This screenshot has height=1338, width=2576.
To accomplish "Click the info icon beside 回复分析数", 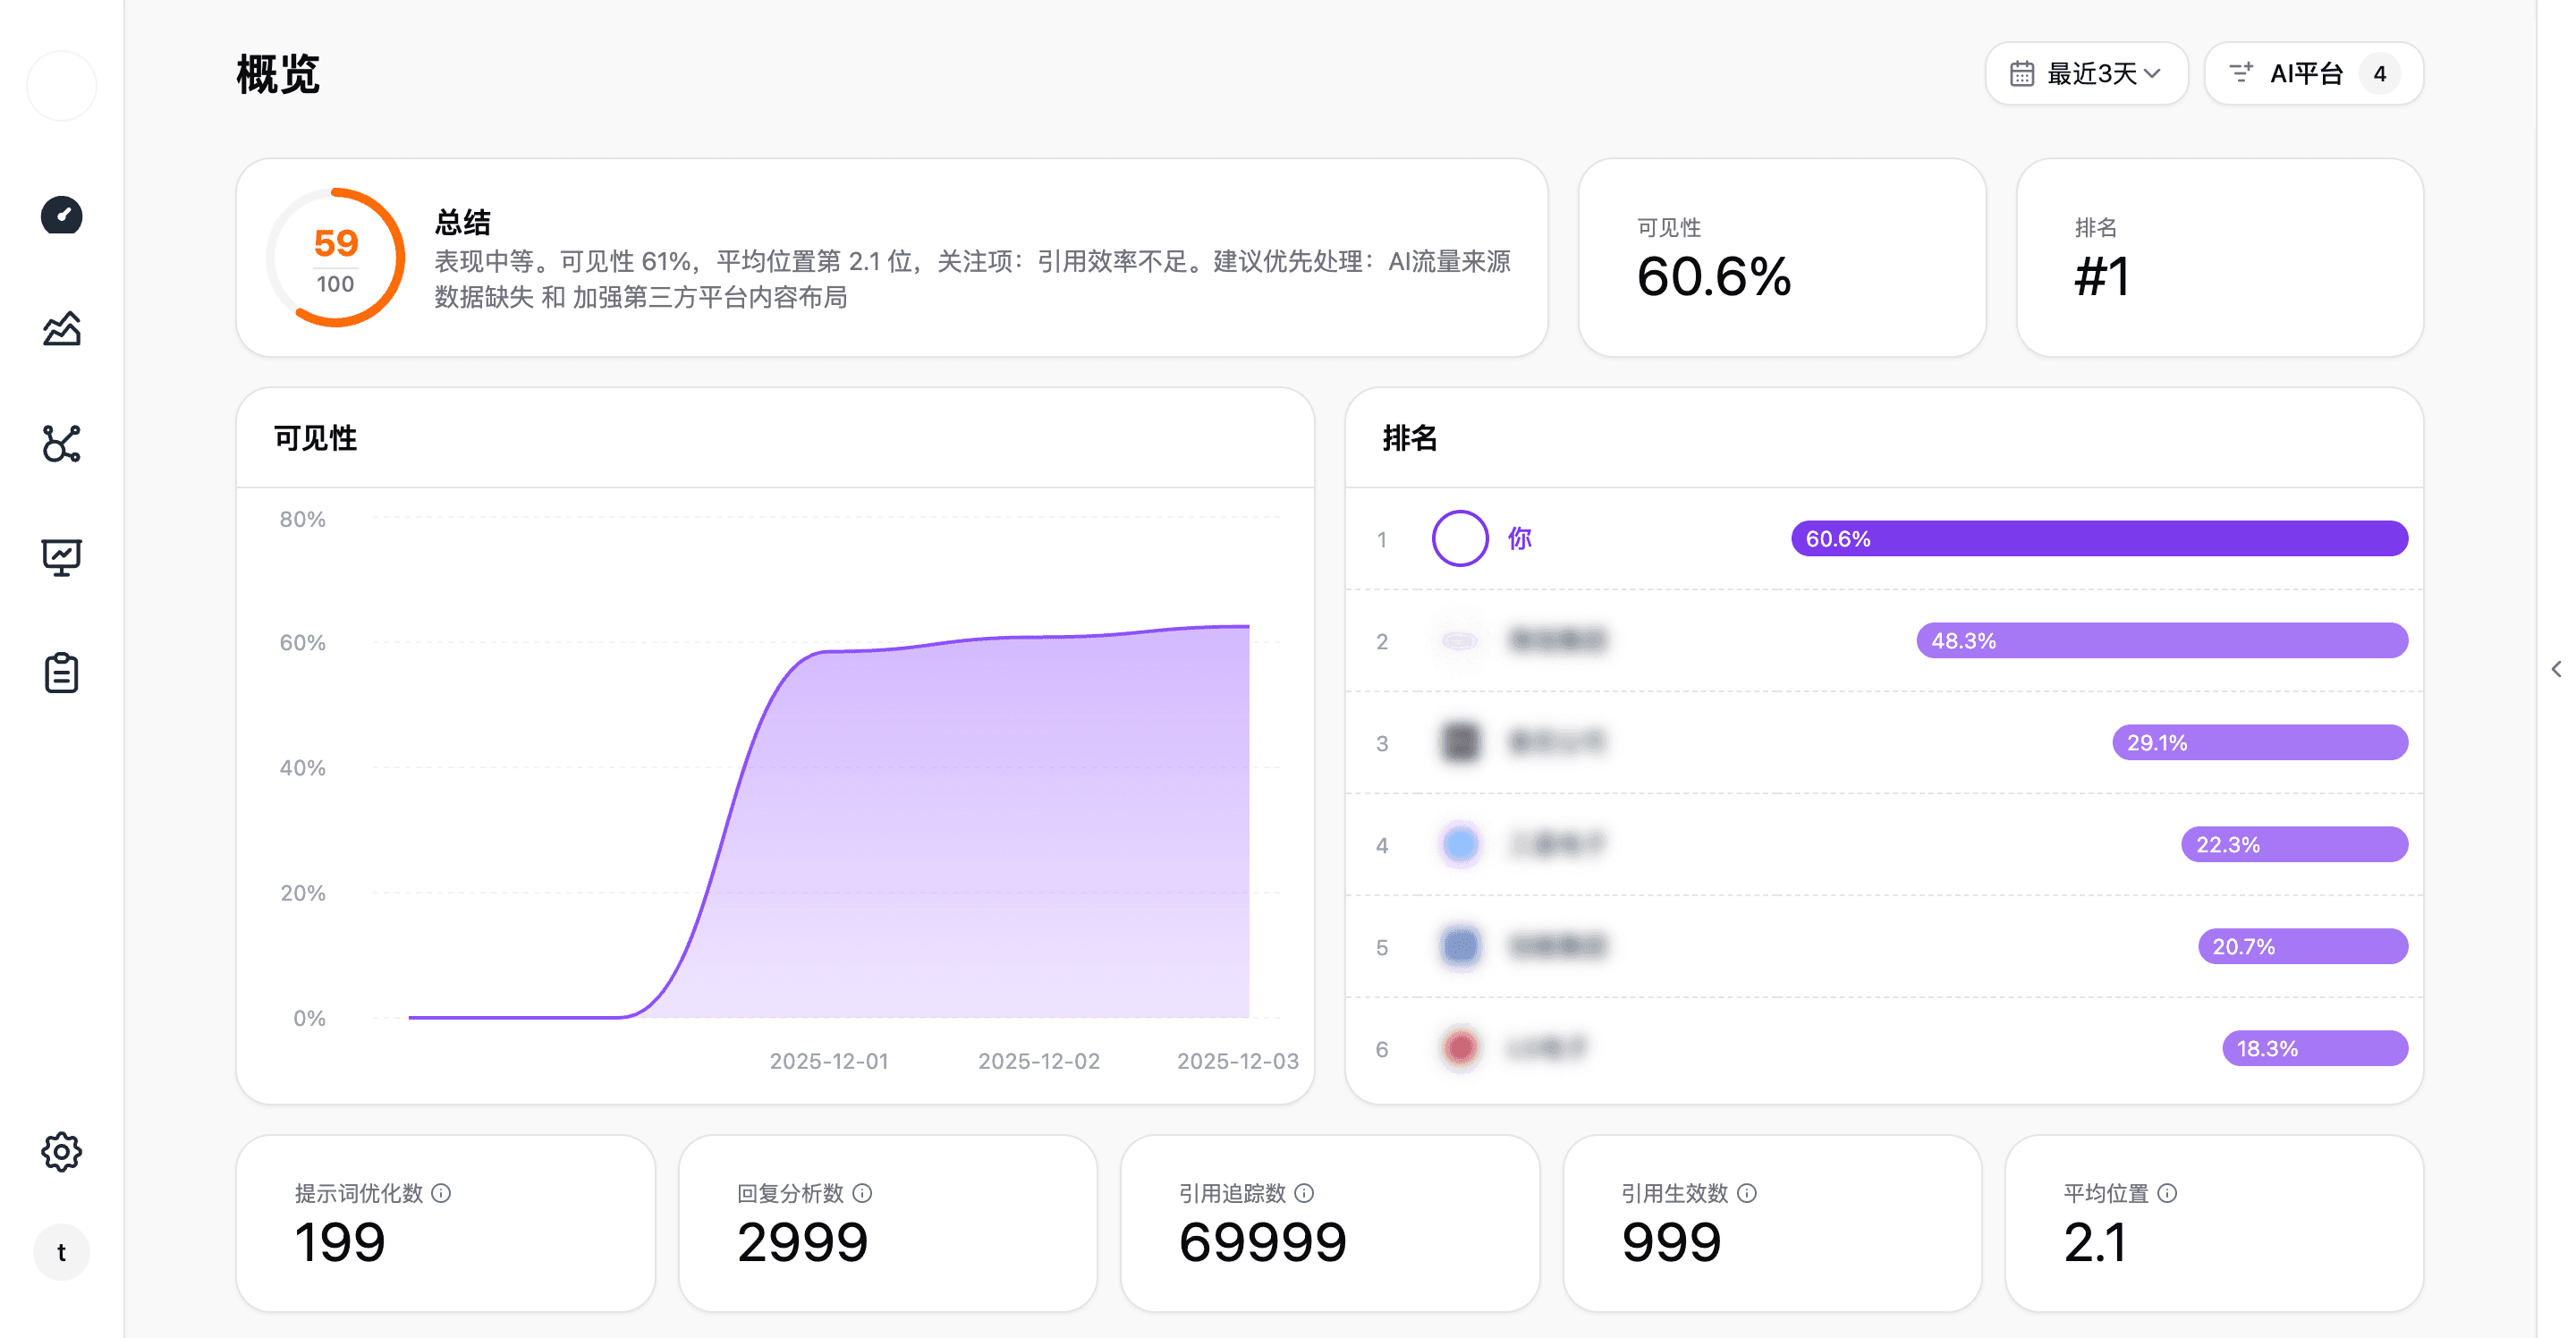I will tap(865, 1193).
